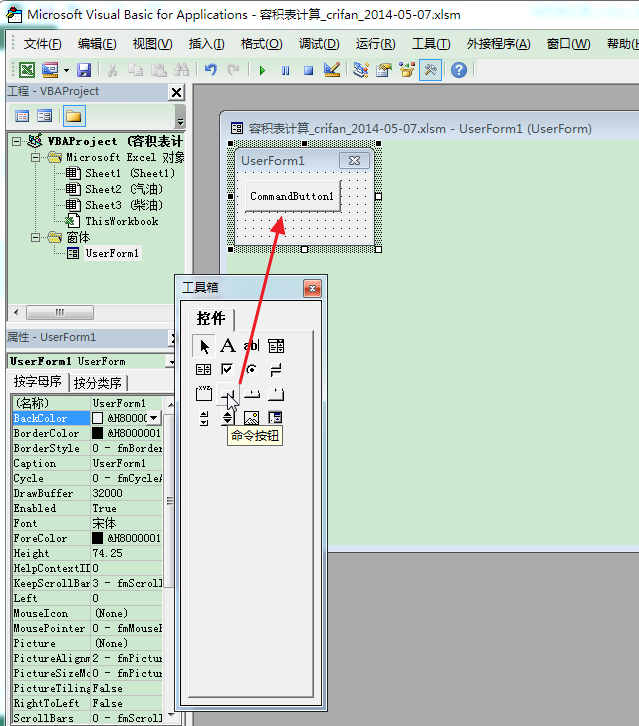Close the 工程 - VBAProject panel
The width and height of the screenshot is (639, 726).
coord(176,92)
